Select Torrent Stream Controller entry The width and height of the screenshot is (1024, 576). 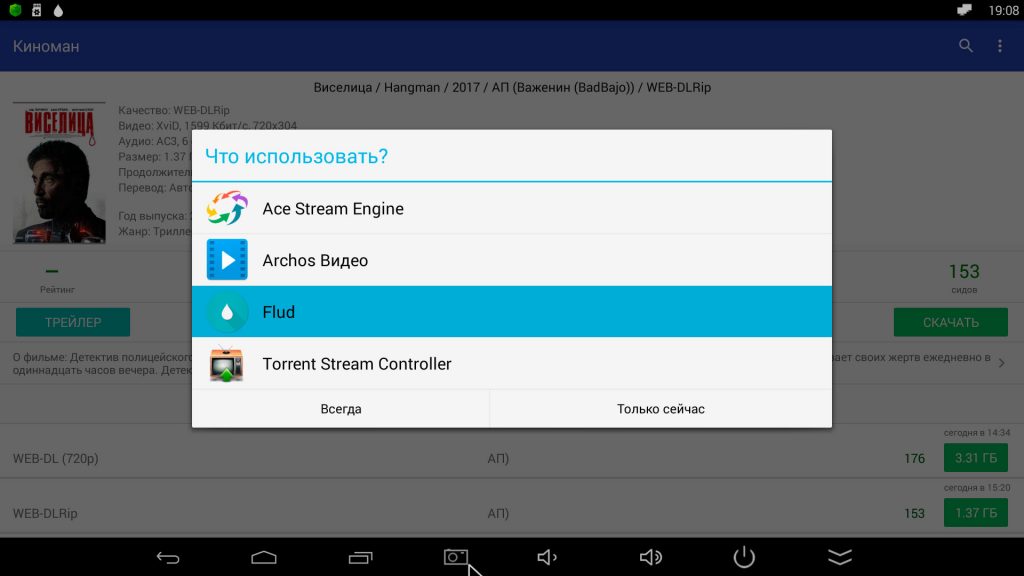[511, 363]
